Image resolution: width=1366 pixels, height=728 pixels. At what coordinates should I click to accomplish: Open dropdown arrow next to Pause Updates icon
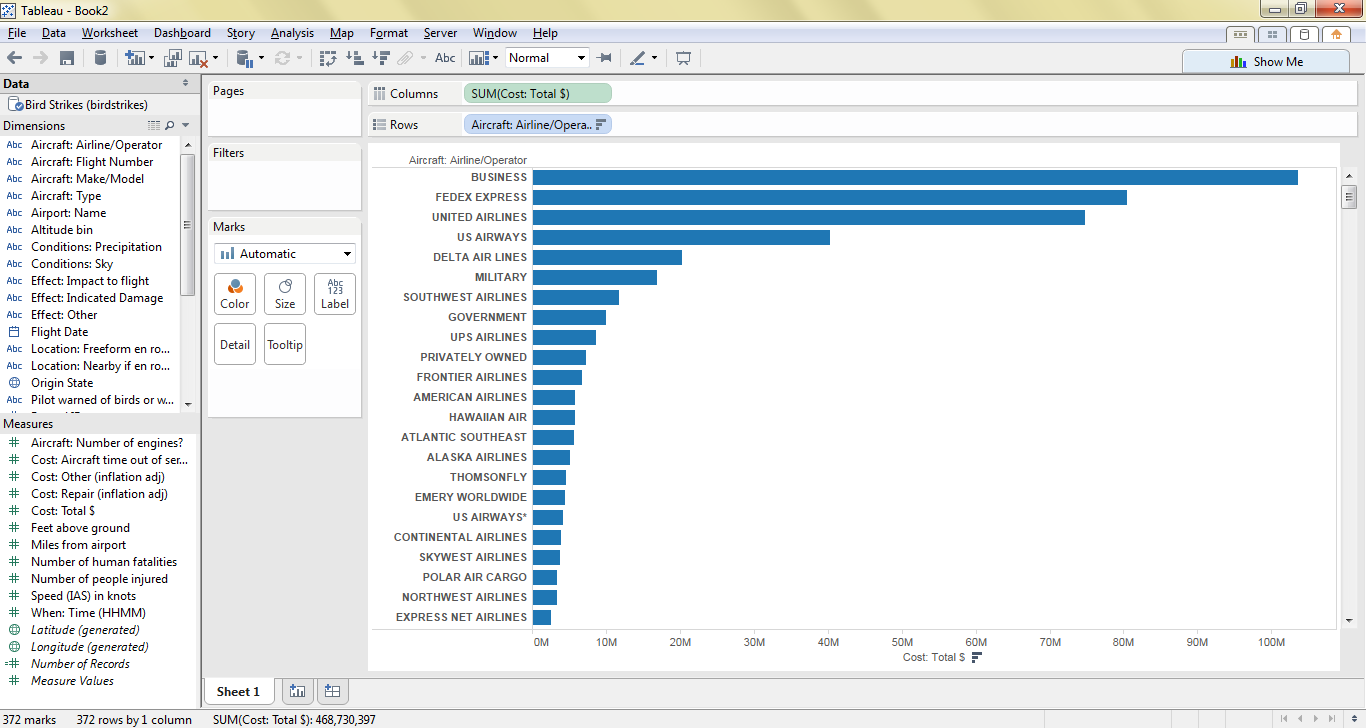pyautogui.click(x=261, y=58)
